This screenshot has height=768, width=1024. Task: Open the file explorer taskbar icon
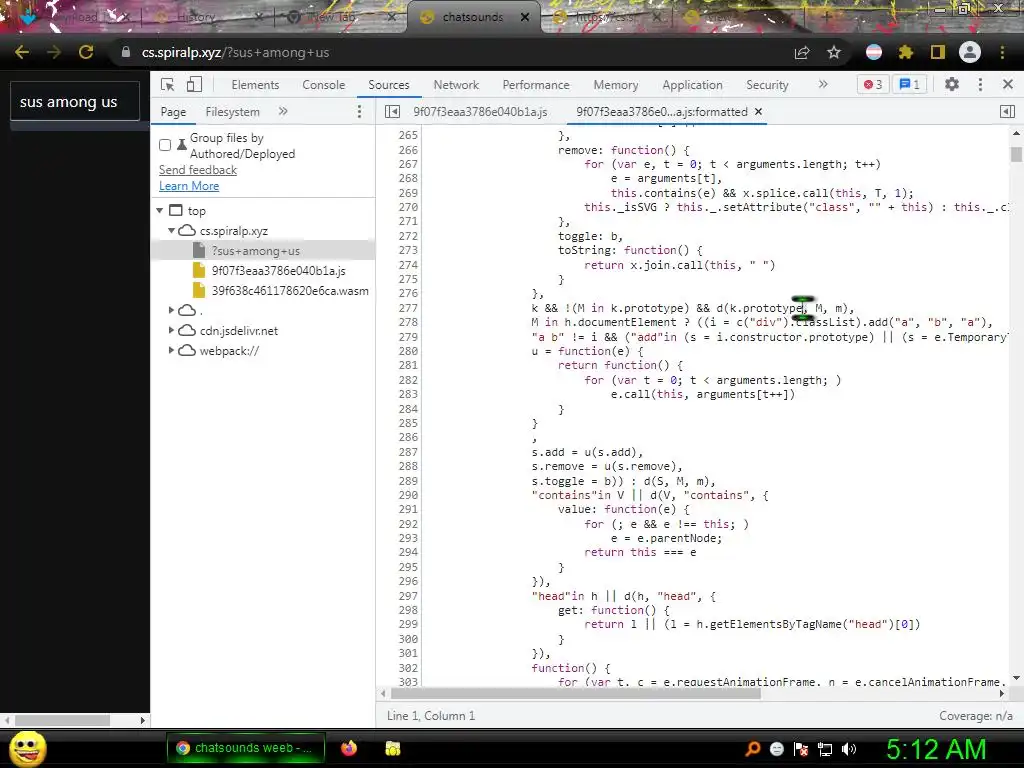pos(392,748)
